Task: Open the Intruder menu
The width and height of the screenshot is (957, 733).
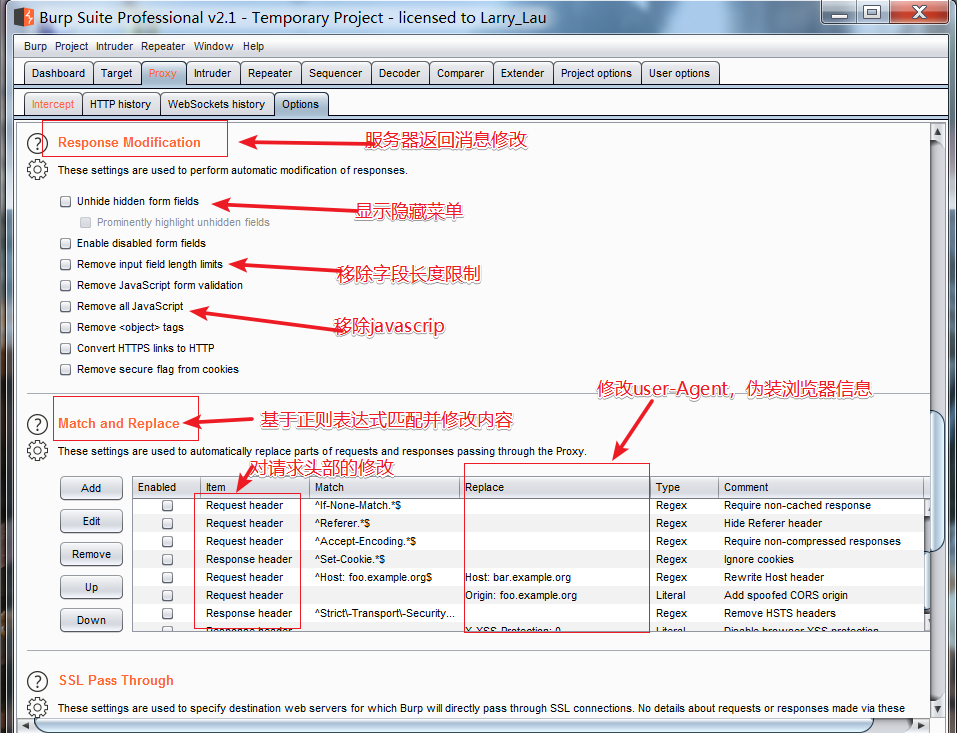Action: (x=114, y=46)
